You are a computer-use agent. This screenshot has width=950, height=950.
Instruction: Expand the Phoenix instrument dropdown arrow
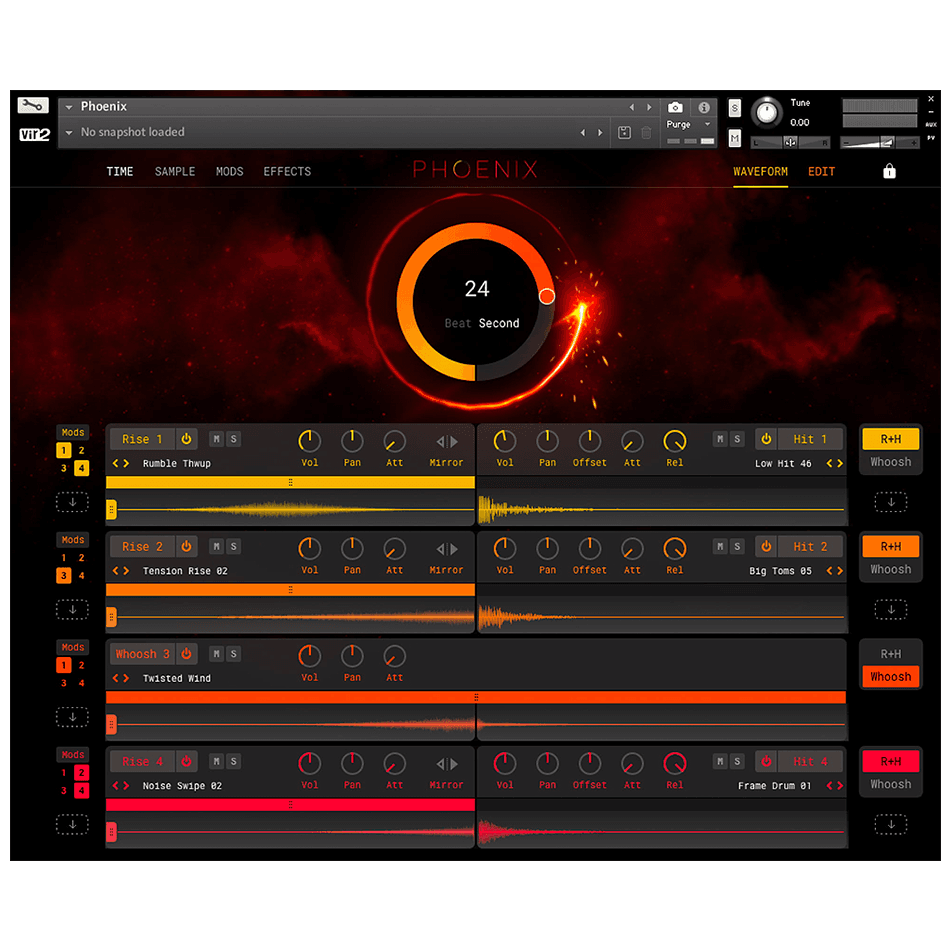click(x=69, y=107)
